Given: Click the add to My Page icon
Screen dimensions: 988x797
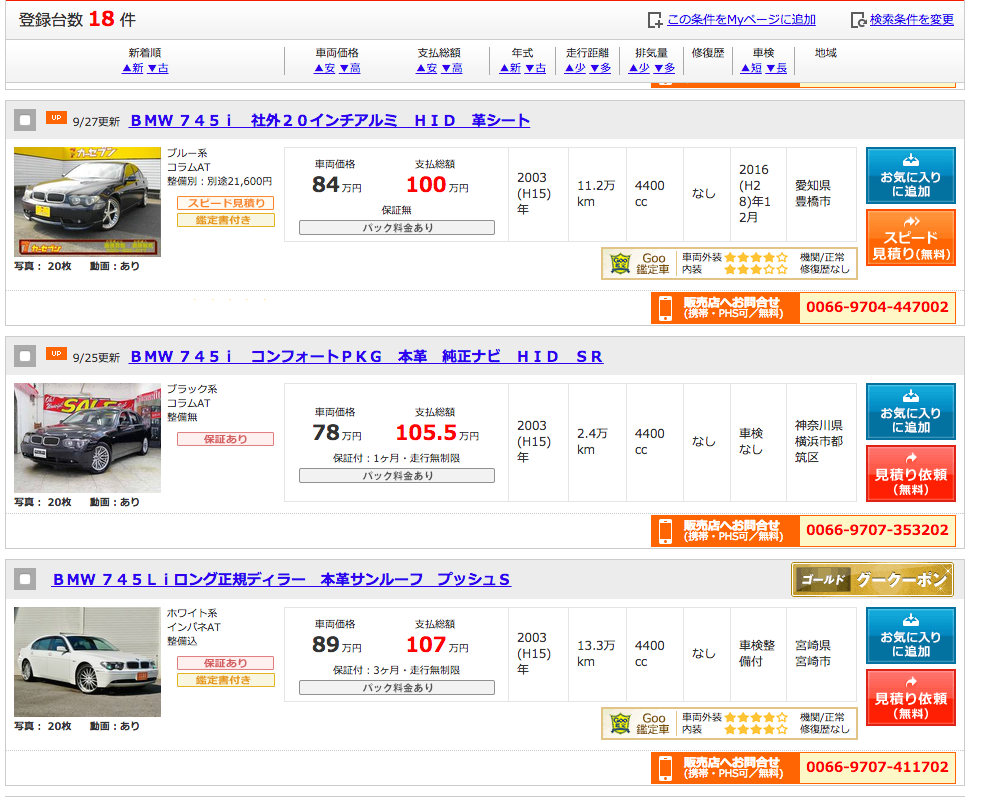Looking at the screenshot, I should tap(655, 20).
